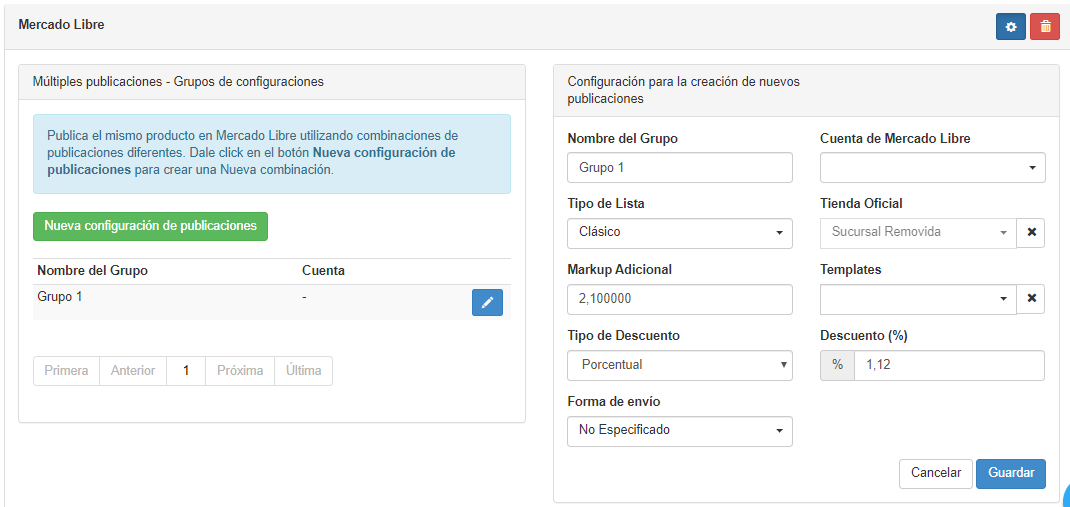Expand the Forma de envío dropdown
This screenshot has width=1070, height=507.
[680, 431]
